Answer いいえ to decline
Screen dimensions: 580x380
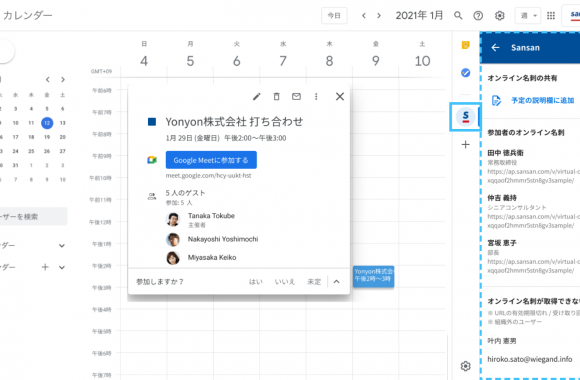click(x=285, y=282)
